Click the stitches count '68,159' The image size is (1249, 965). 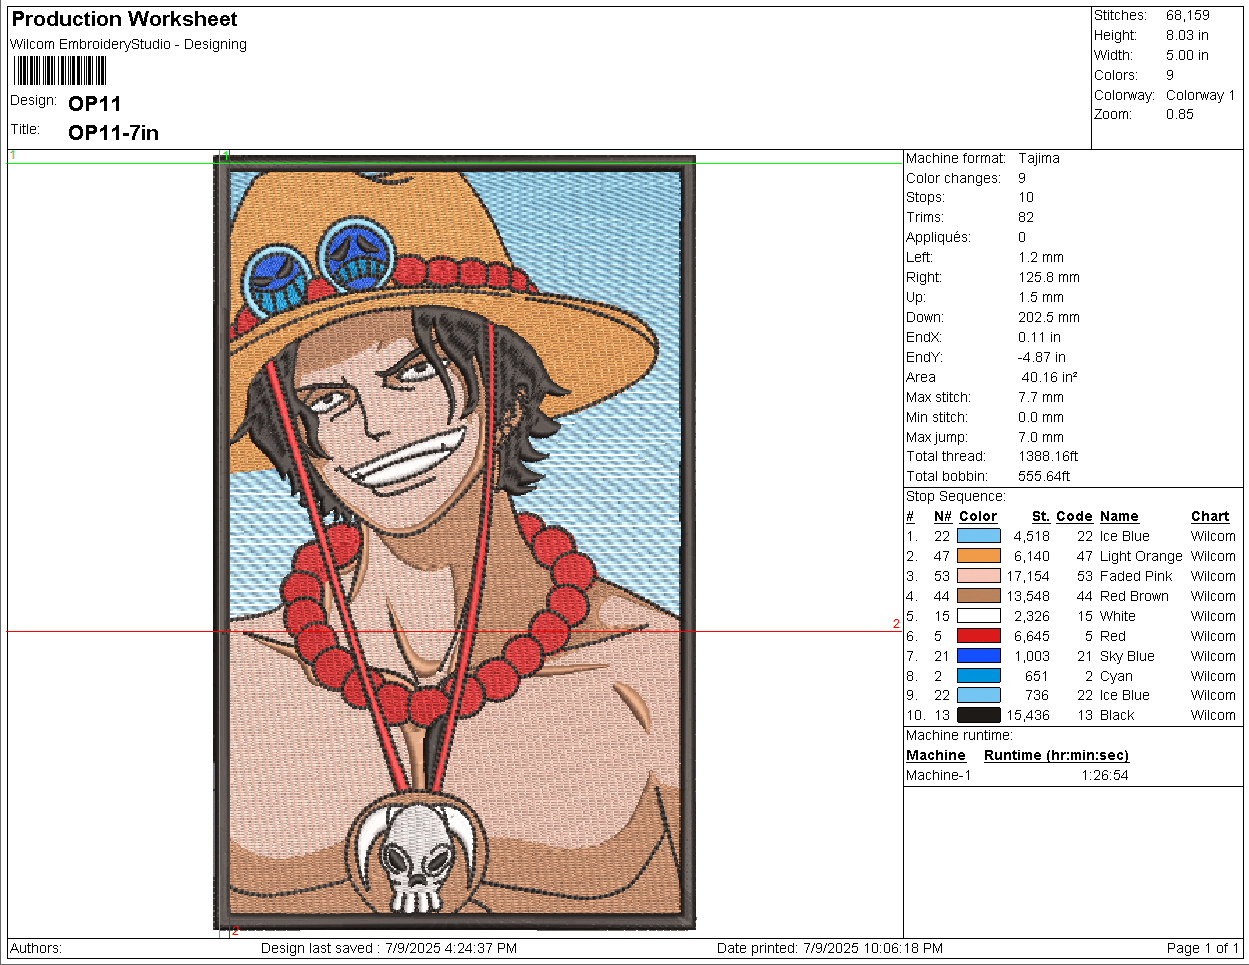(1187, 15)
